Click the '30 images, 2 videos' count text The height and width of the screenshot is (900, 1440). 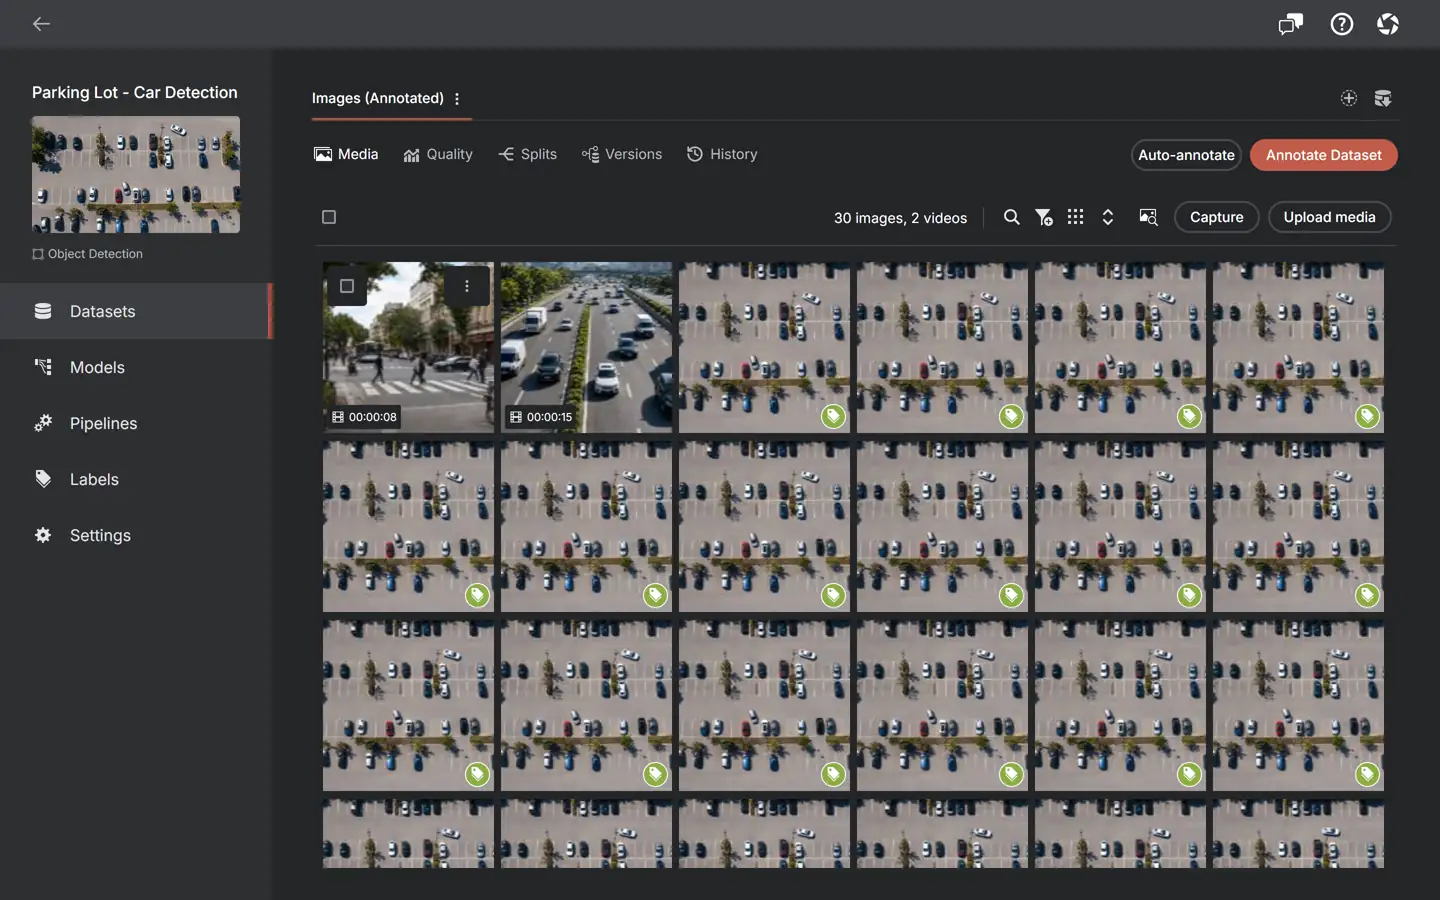pos(900,218)
